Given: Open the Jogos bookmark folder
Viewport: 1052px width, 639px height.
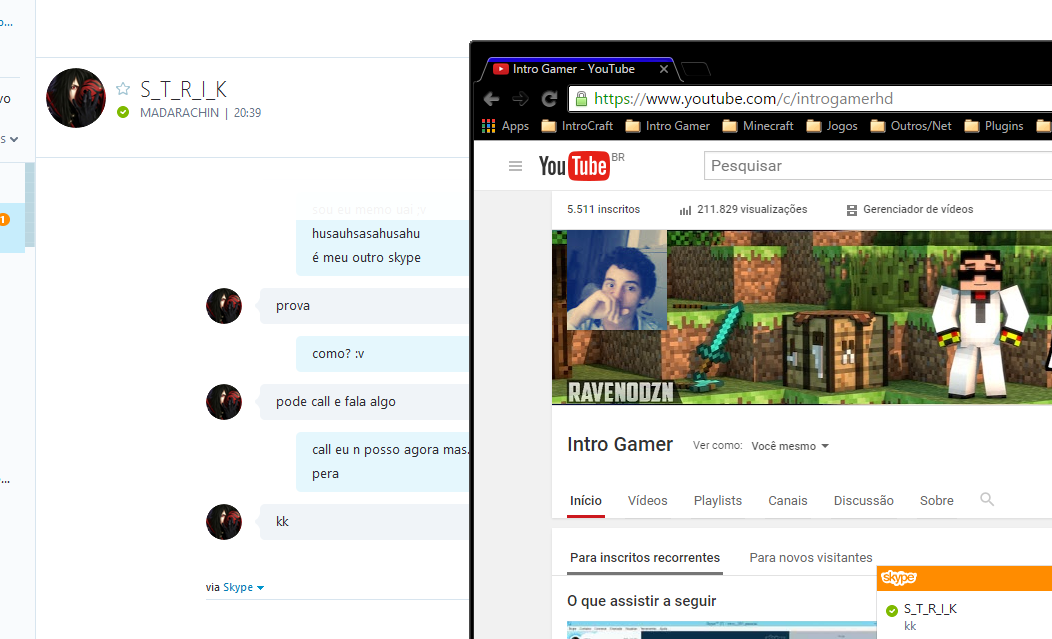Looking at the screenshot, I should 832,126.
